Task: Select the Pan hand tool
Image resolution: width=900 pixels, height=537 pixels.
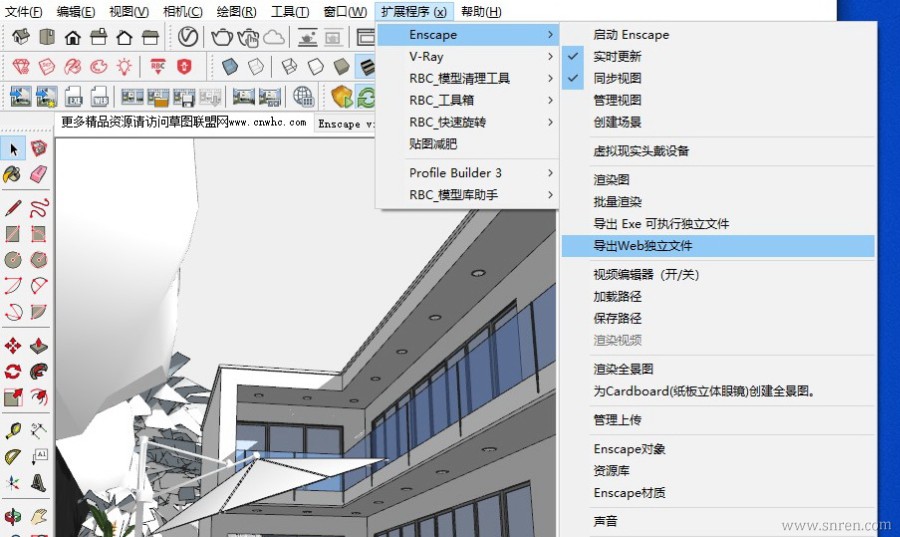Action: [x=38, y=516]
